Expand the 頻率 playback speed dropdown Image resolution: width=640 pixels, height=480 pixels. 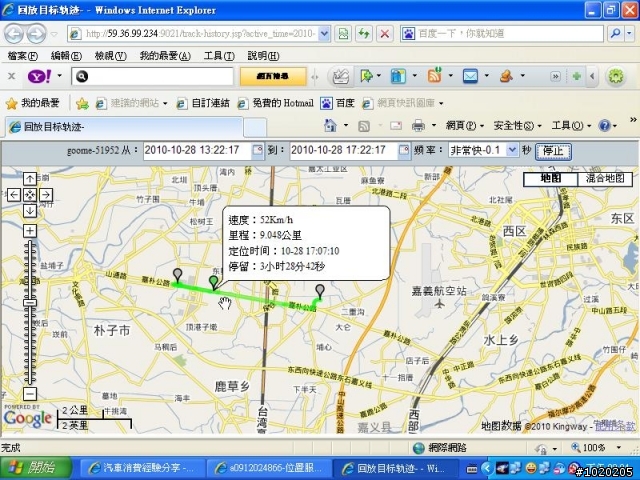[512, 150]
